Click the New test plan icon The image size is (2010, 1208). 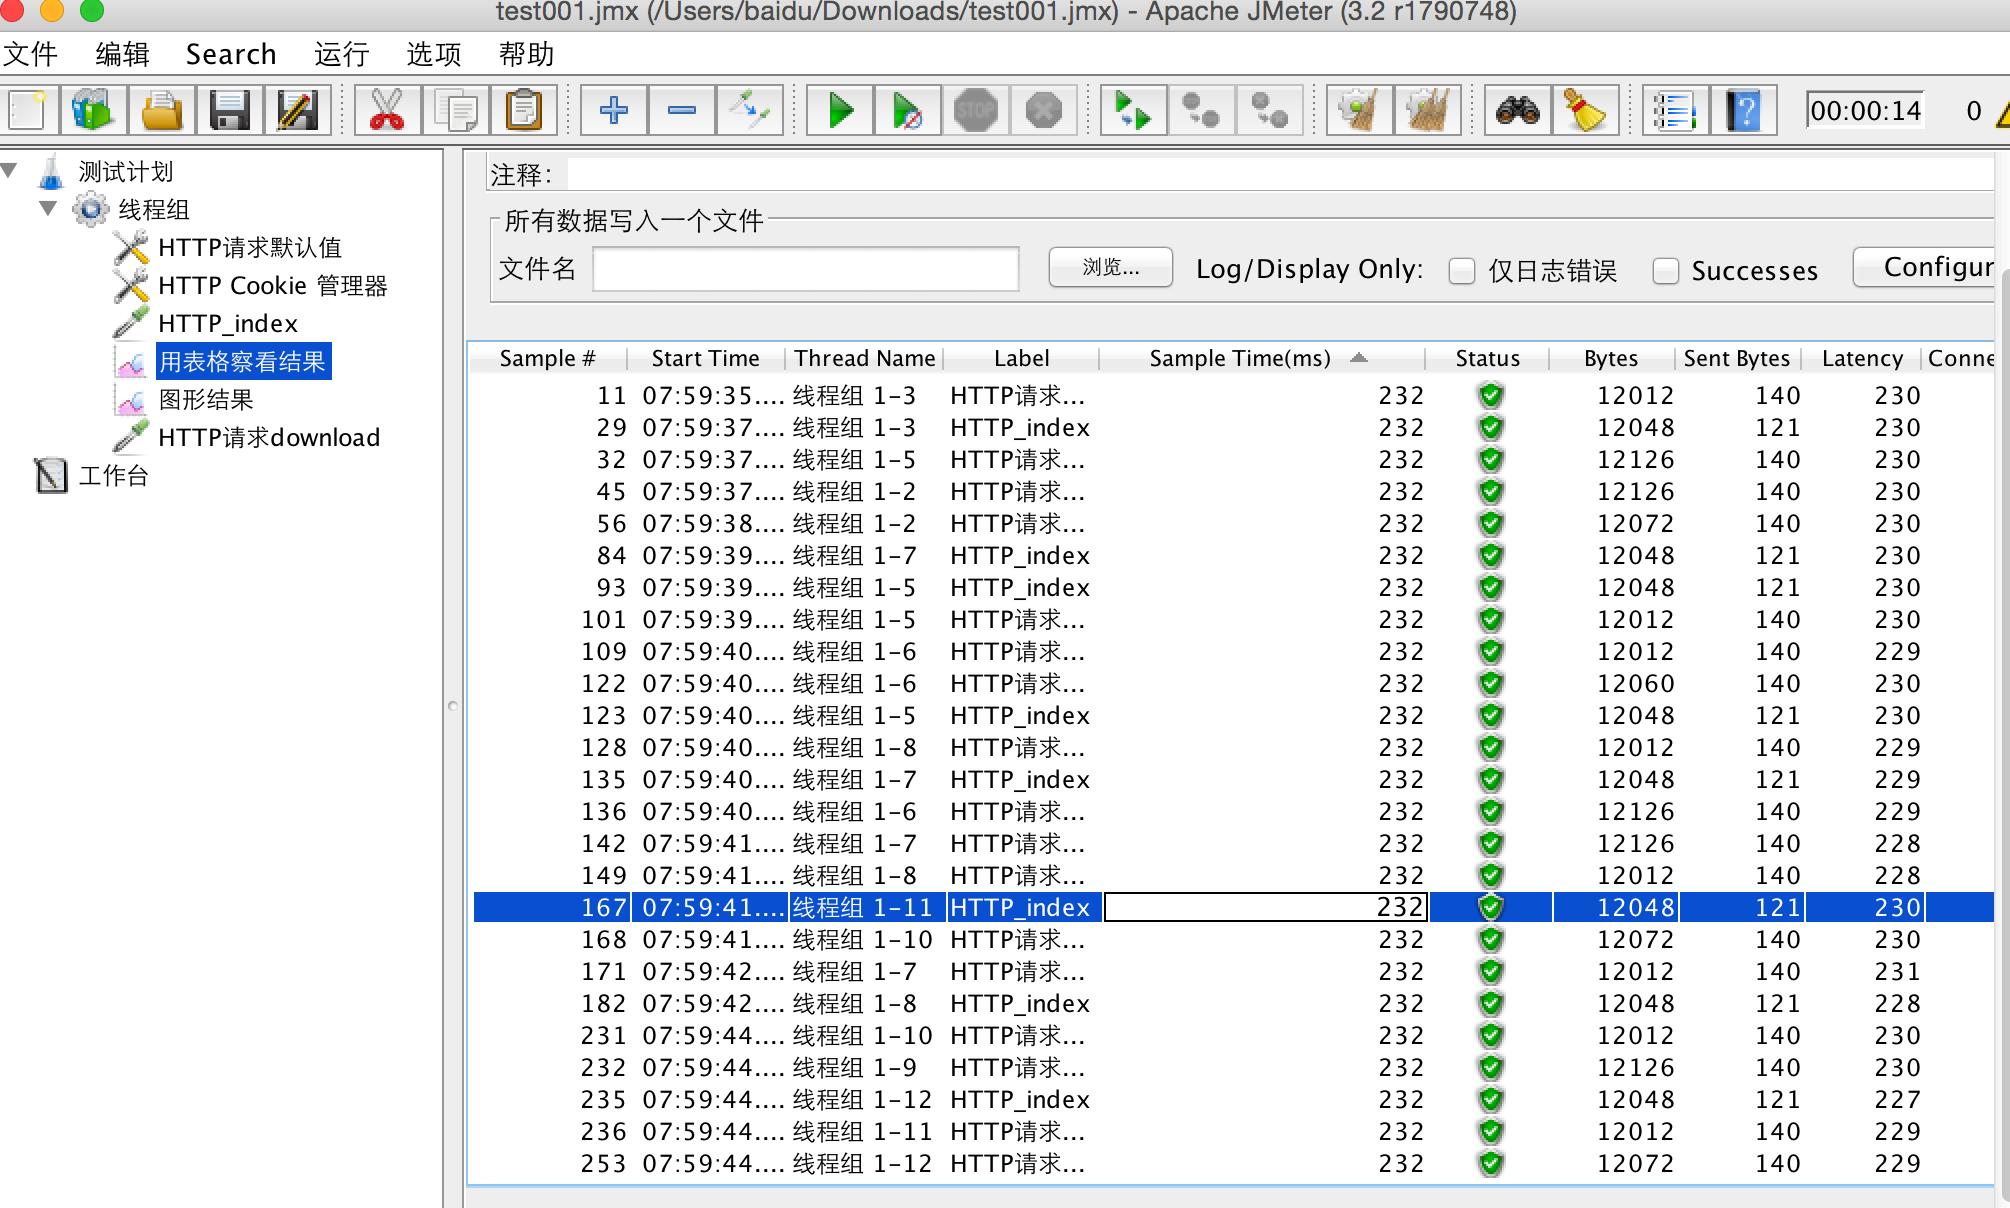coord(27,110)
